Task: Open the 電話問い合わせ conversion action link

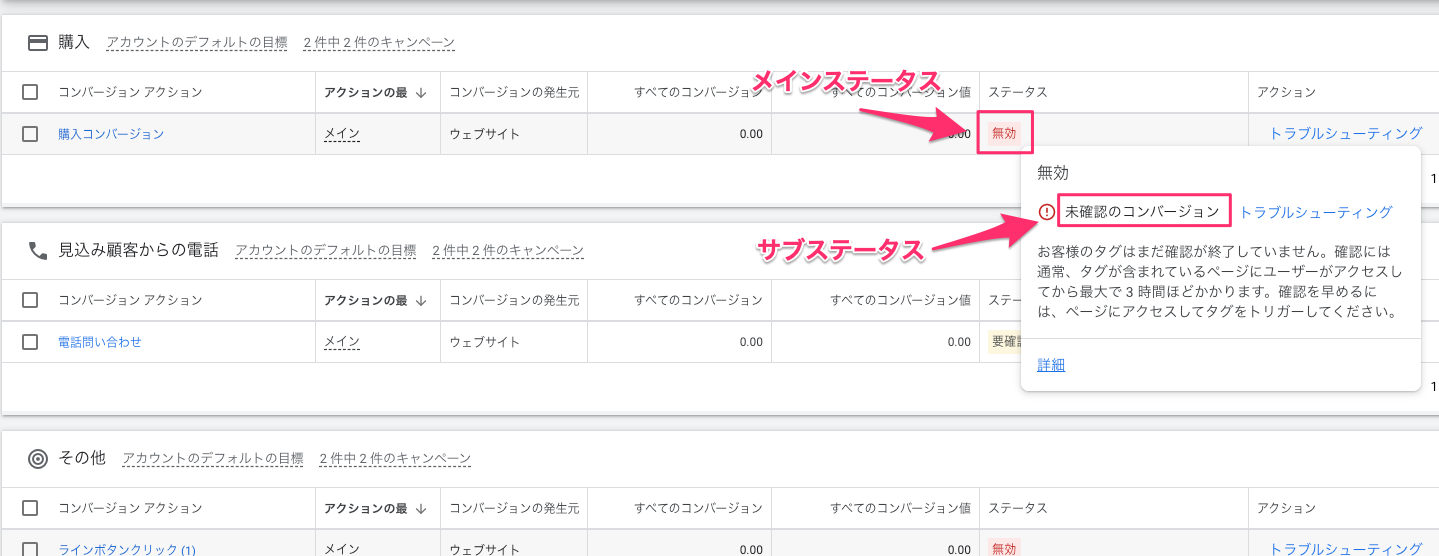Action: [x=100, y=342]
